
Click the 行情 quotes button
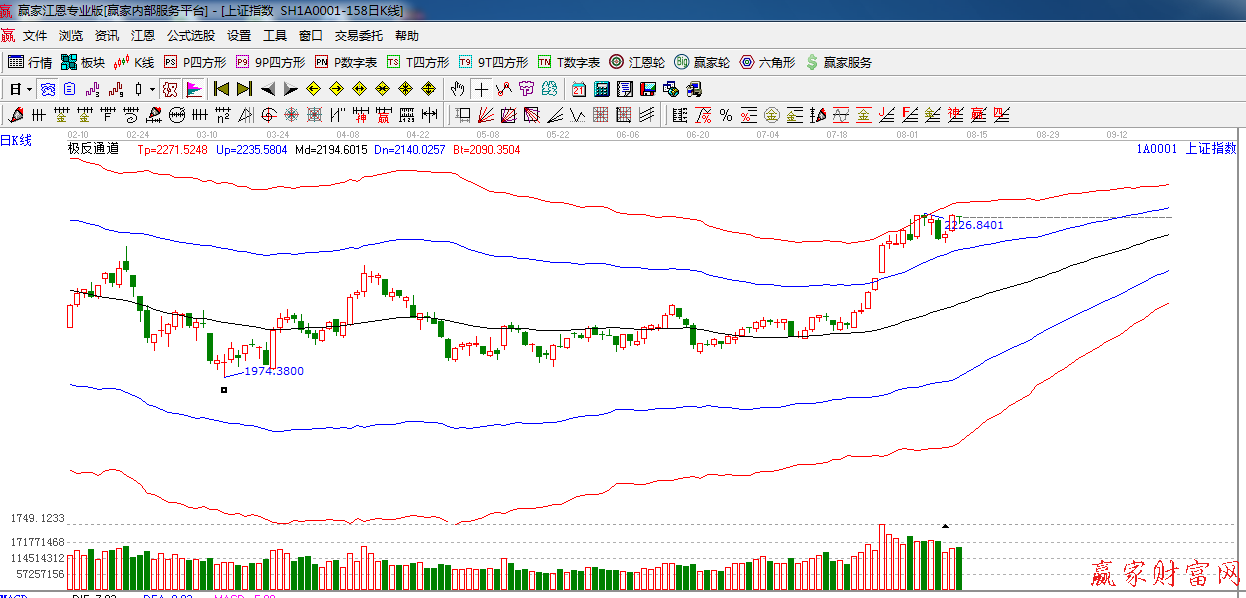click(31, 62)
